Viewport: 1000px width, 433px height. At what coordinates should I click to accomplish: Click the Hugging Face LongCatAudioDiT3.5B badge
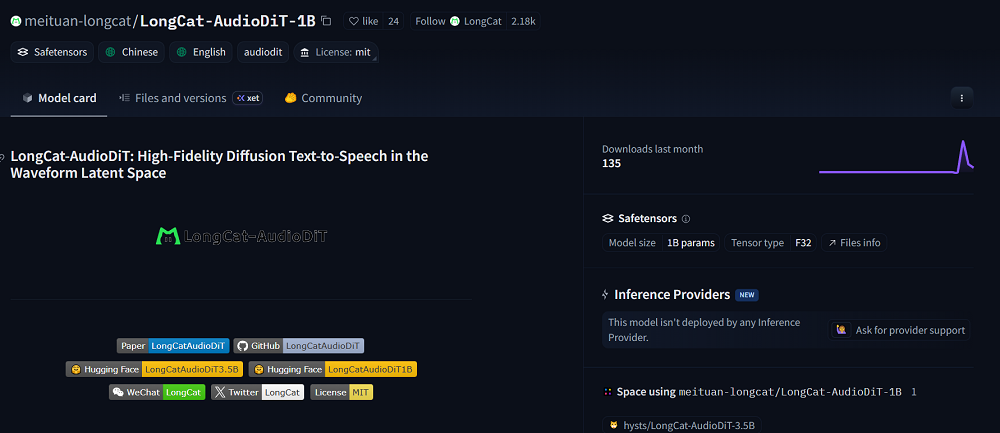coord(155,369)
